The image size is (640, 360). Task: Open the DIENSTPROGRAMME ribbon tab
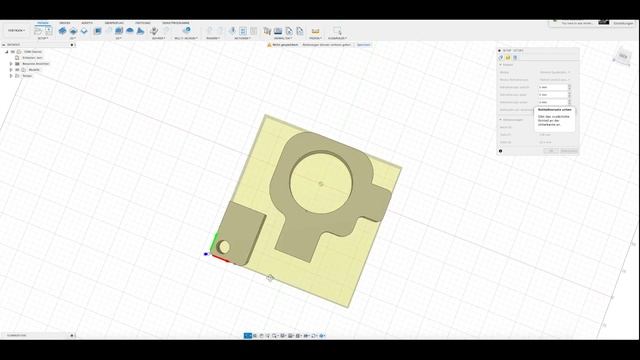[x=176, y=23]
